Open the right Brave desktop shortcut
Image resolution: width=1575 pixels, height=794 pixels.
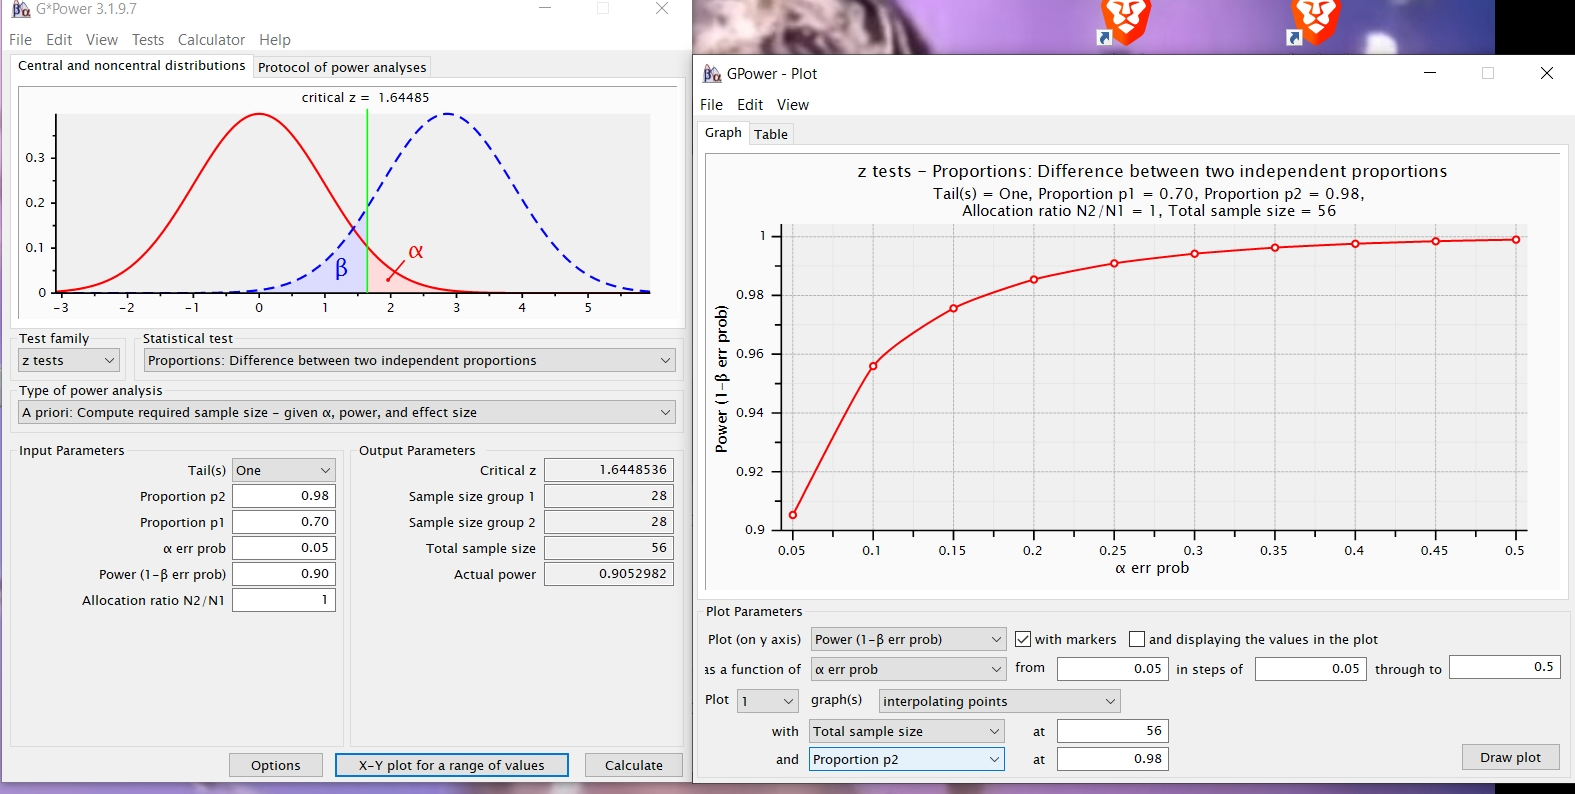1313,22
